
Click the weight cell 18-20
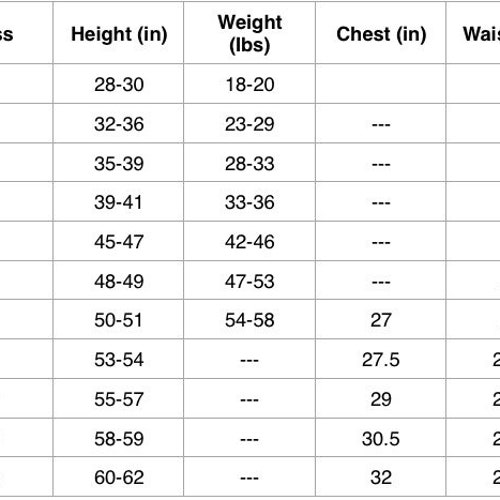coord(250,84)
